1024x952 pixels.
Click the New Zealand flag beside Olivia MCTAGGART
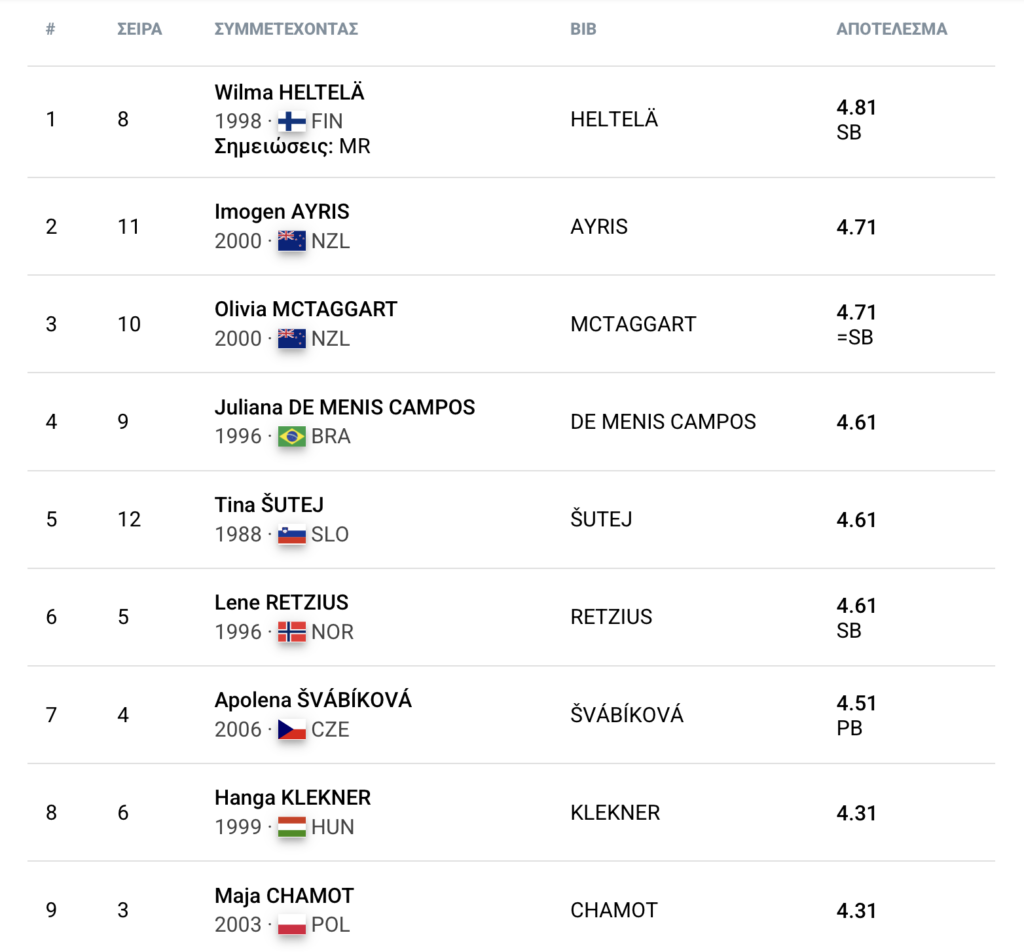[291, 339]
